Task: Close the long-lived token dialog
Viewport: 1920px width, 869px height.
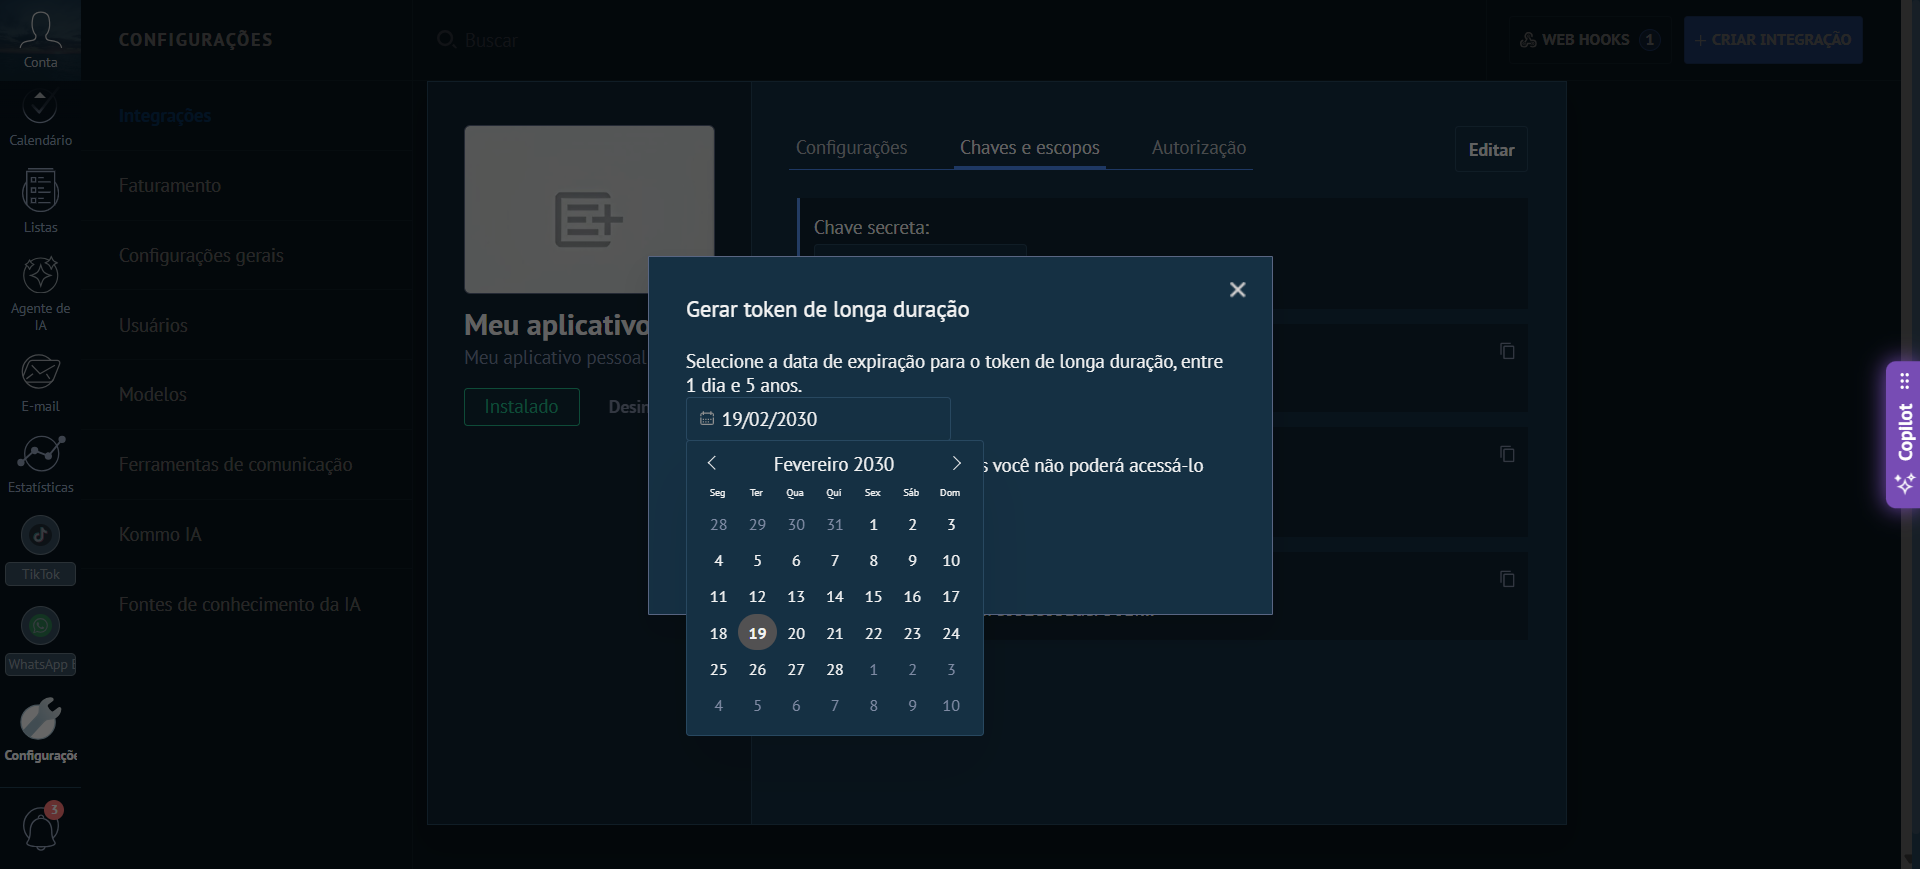Action: tap(1237, 290)
